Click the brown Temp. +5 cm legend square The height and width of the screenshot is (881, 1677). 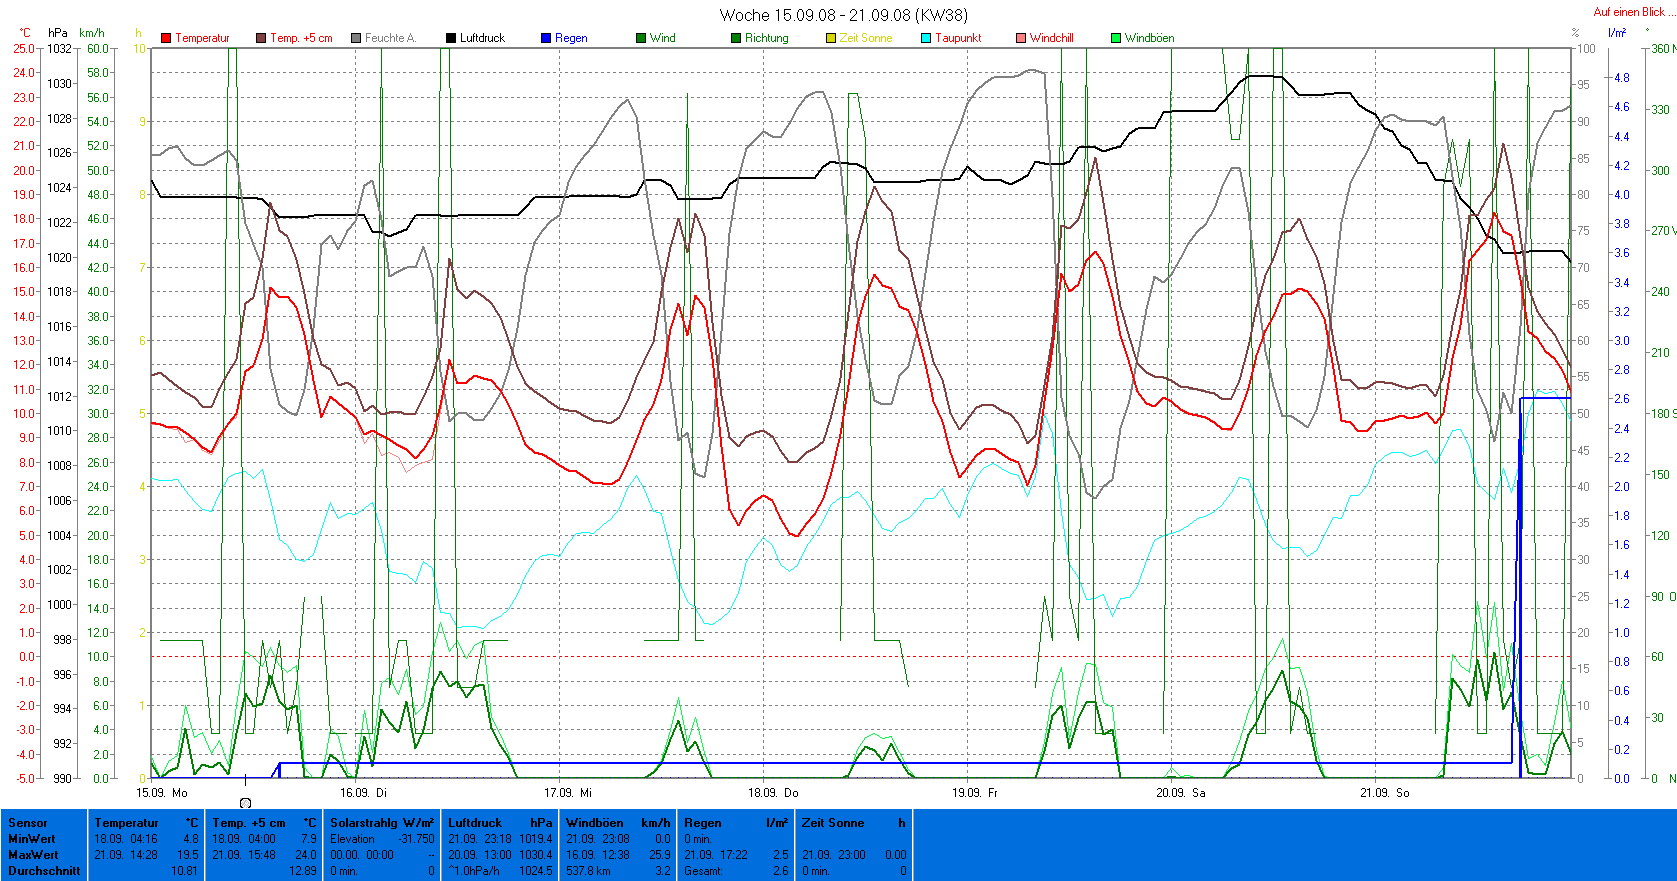pyautogui.click(x=261, y=38)
